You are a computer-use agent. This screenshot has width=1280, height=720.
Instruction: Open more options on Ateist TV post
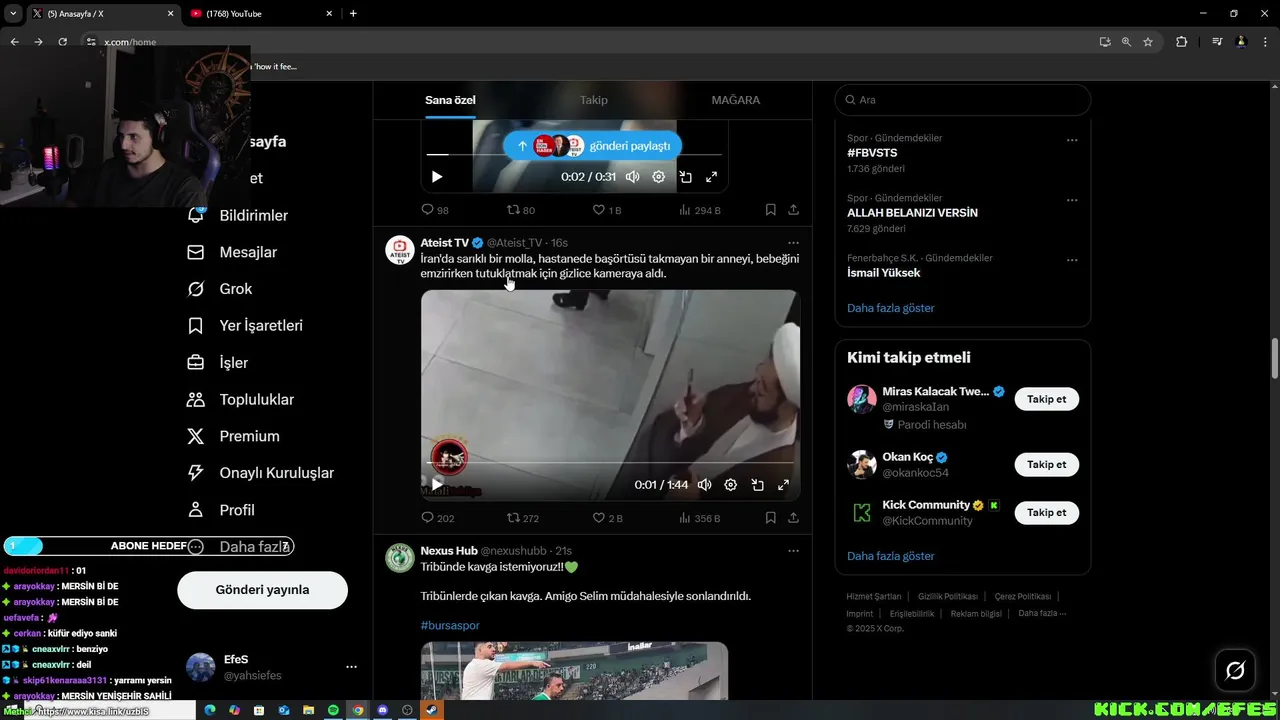coord(793,243)
